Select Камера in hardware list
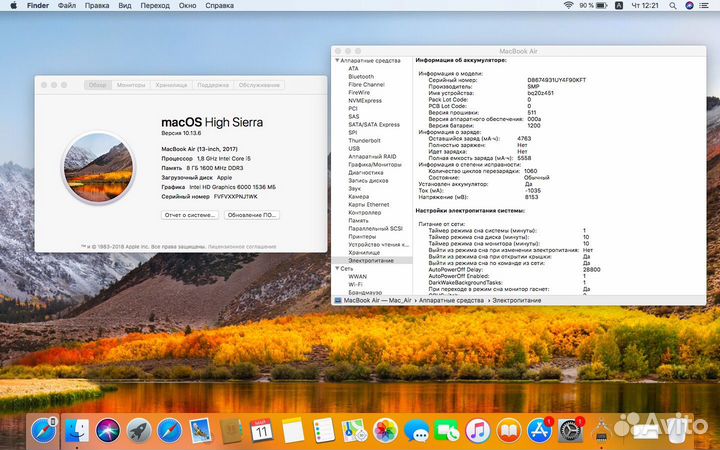720x450 pixels. (x=358, y=197)
